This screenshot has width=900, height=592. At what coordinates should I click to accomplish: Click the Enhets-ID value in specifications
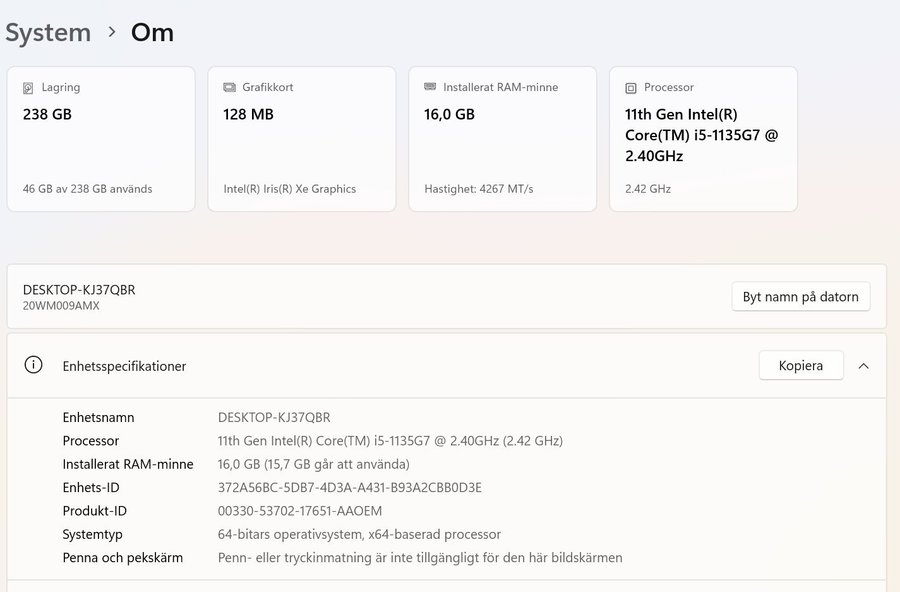click(x=349, y=488)
